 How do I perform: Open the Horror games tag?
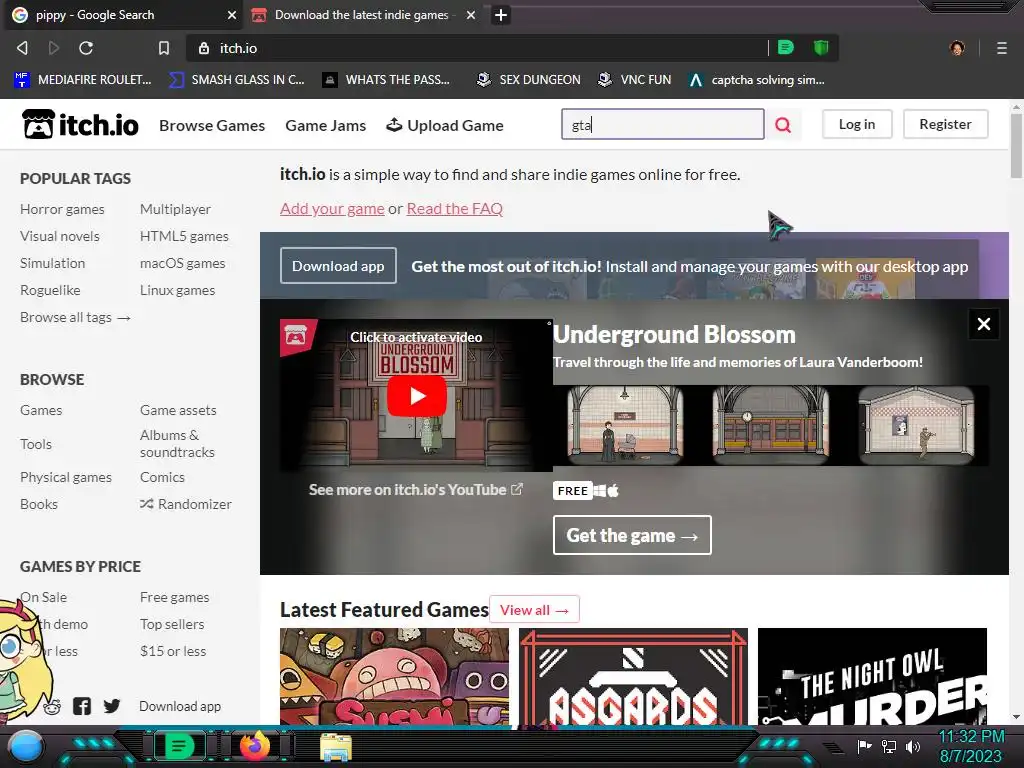(62, 209)
